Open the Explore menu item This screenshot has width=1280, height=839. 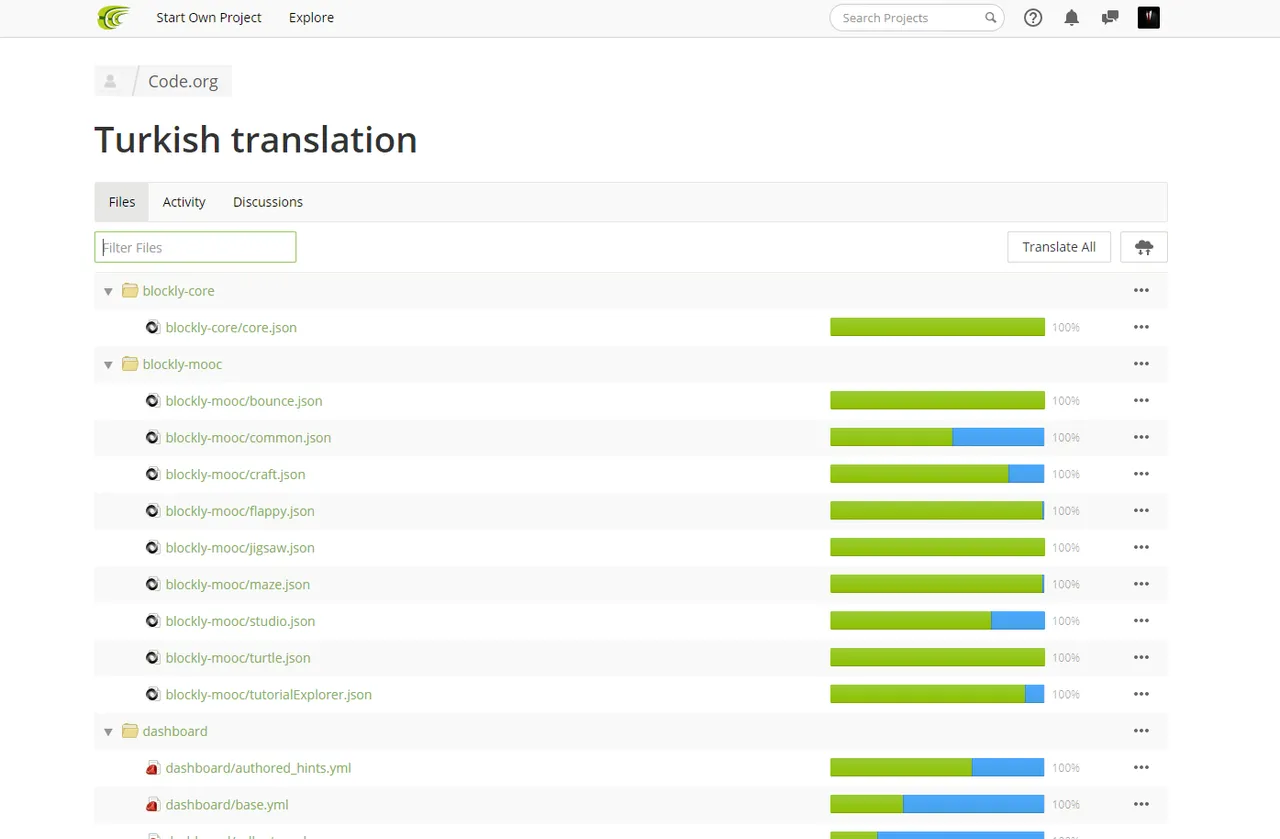[x=311, y=18]
